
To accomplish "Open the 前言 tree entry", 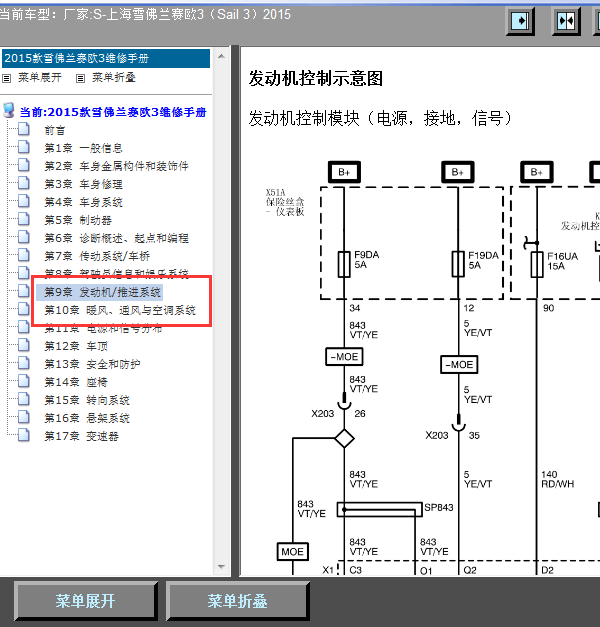I will pos(54,130).
